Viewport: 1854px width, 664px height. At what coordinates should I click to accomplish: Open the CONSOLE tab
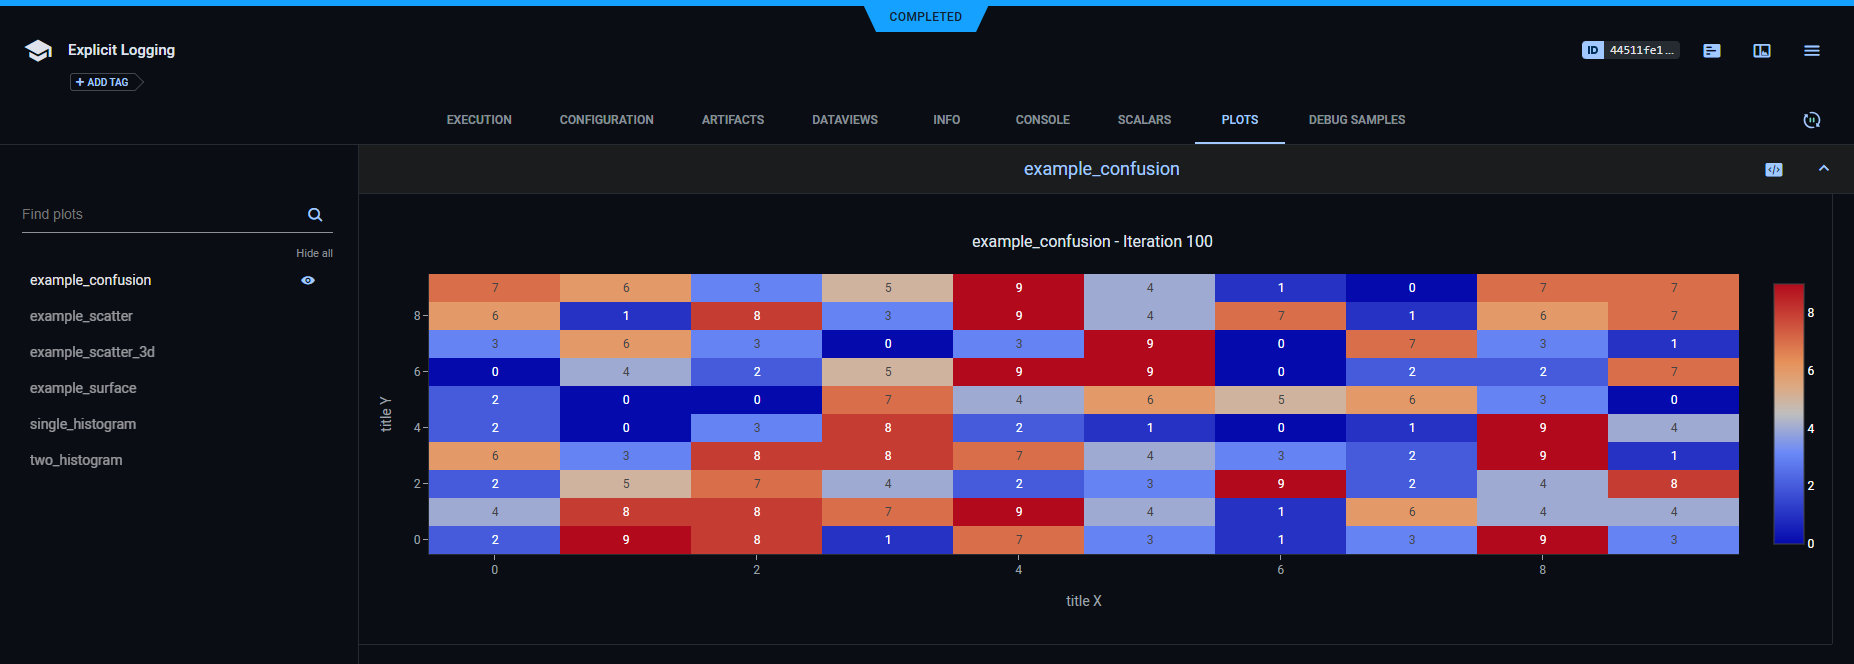[x=1042, y=120]
